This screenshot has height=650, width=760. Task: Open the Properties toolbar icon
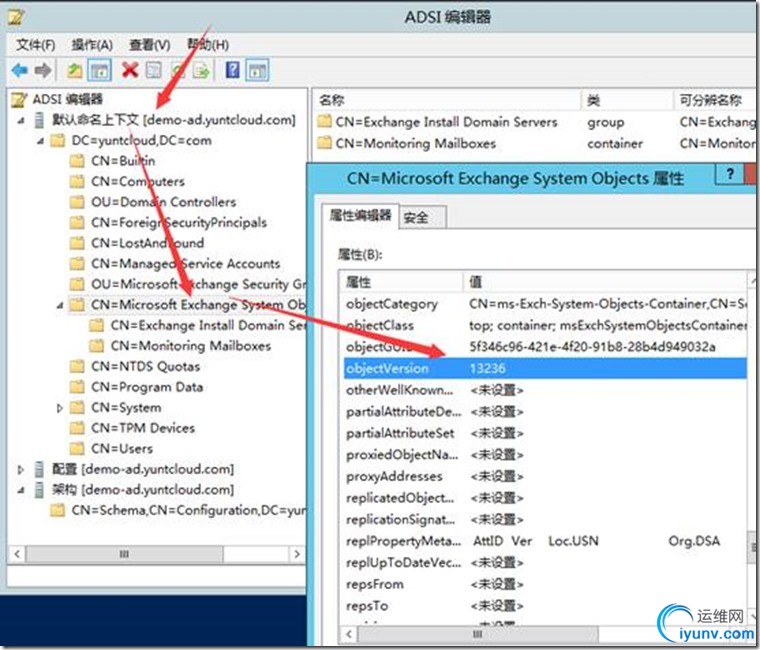154,71
